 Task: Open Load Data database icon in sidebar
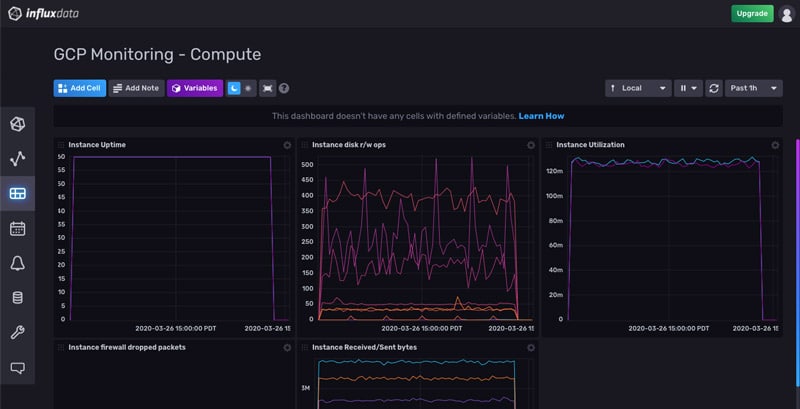pyautogui.click(x=17, y=298)
